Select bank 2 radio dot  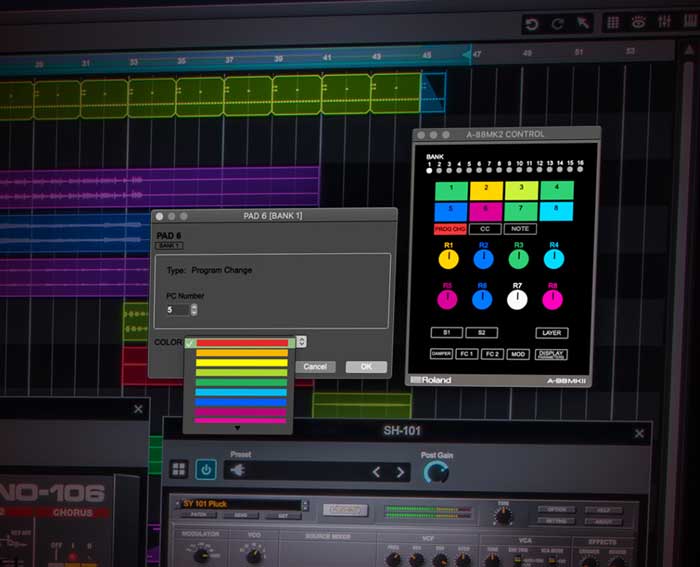(439, 170)
